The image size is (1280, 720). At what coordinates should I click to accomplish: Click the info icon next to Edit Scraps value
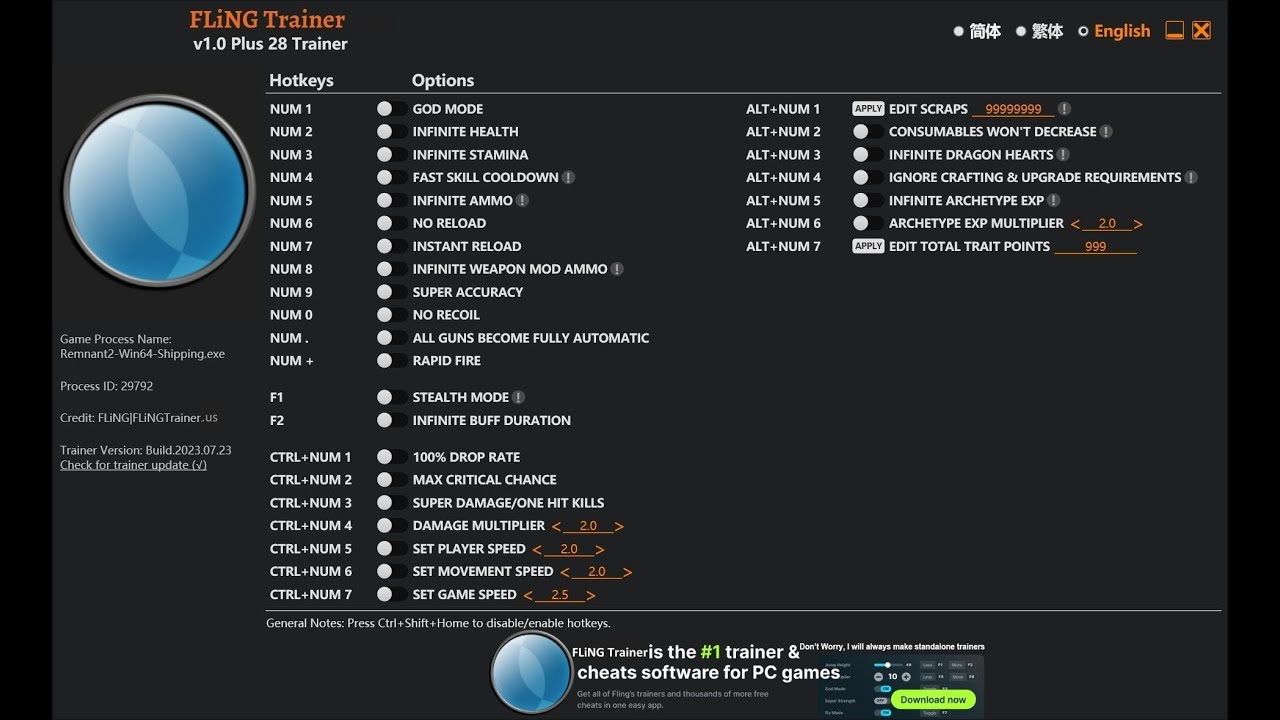1064,109
